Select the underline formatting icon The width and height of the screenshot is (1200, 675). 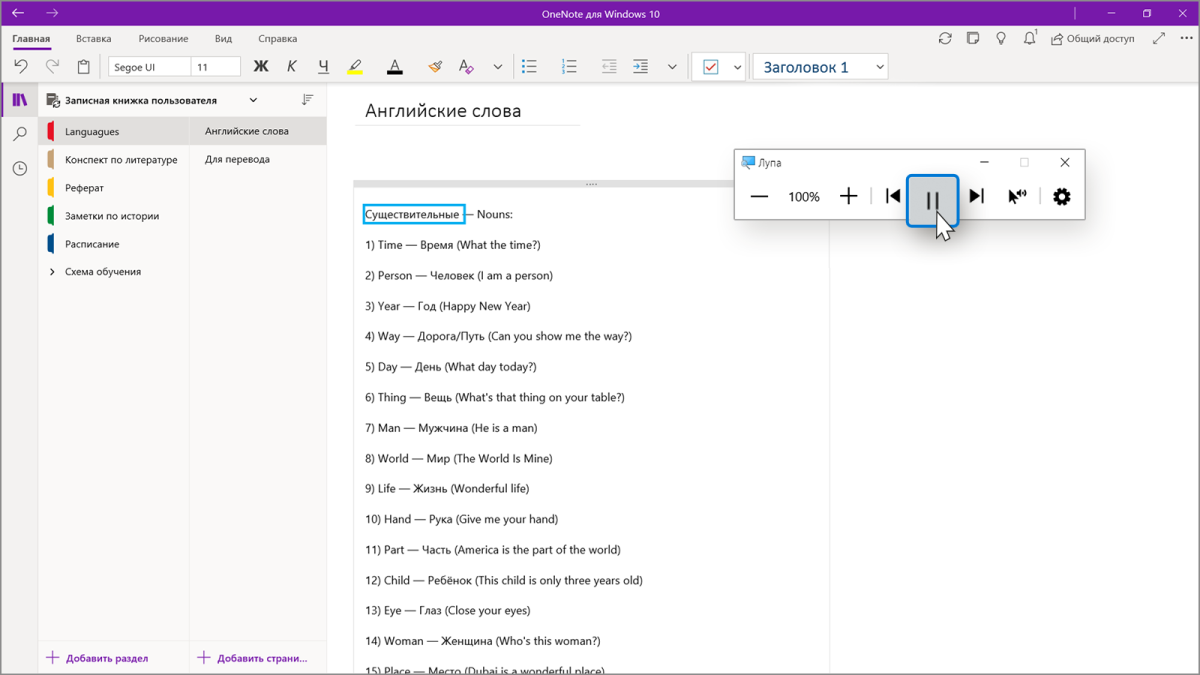(323, 66)
